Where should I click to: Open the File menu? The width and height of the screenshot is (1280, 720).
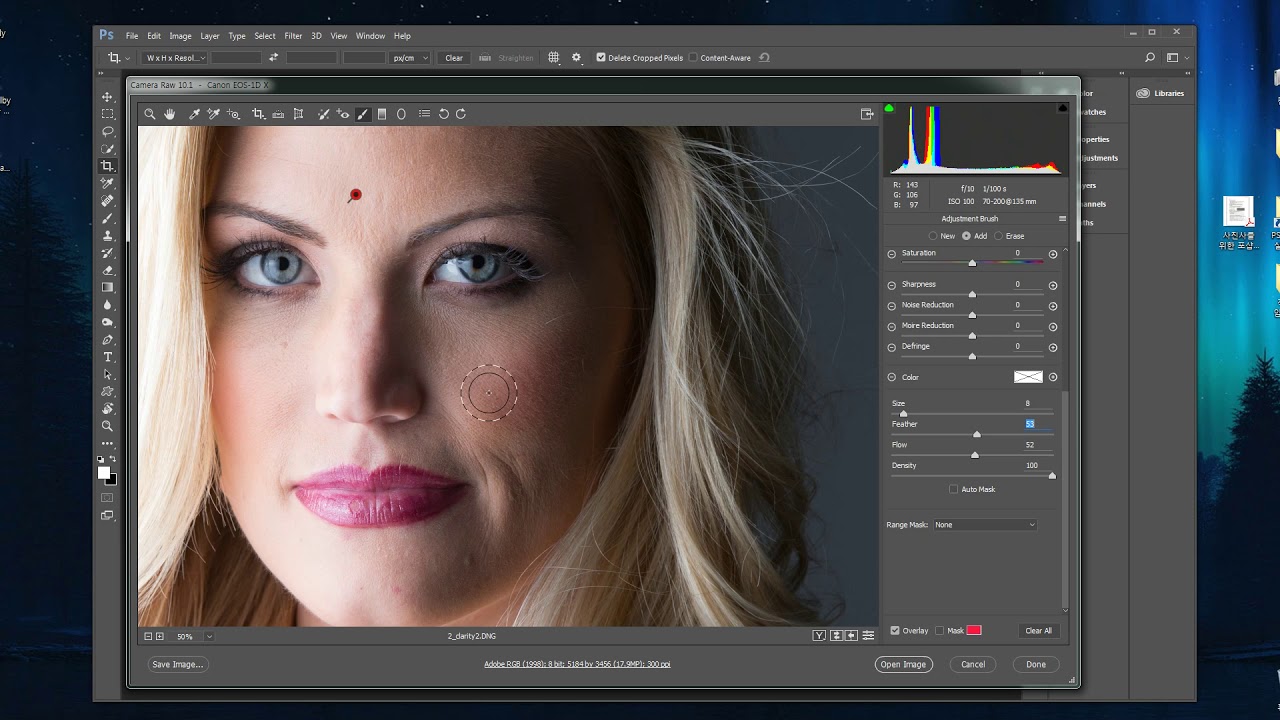coord(132,36)
